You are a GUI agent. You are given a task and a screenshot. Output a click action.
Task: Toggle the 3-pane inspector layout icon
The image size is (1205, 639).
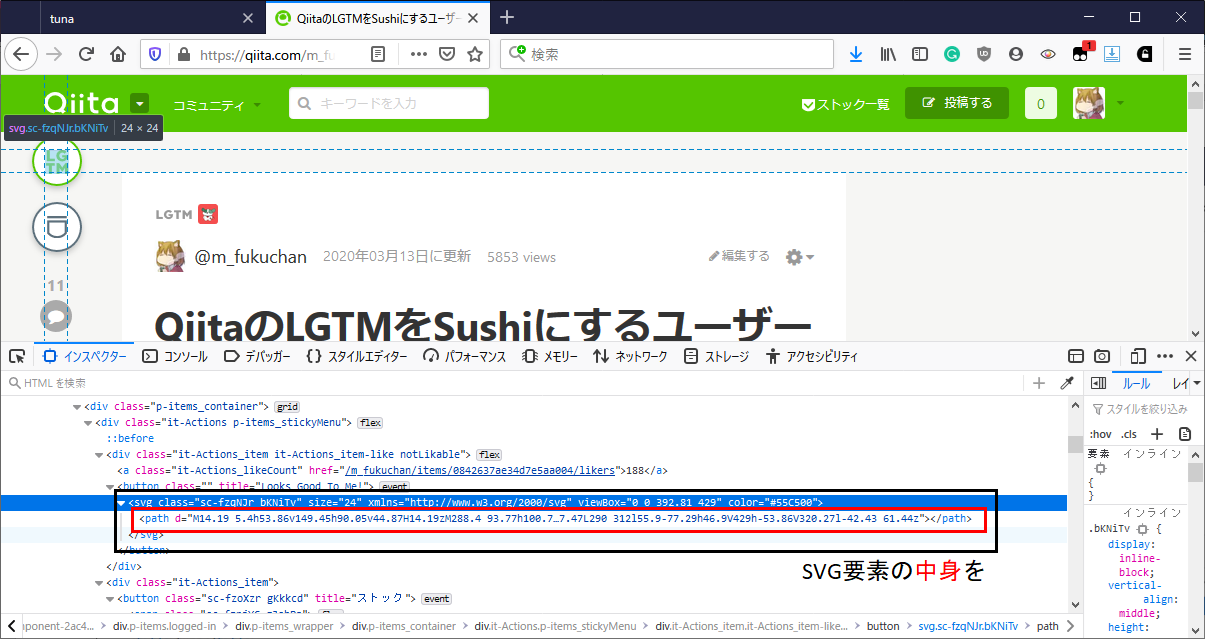coord(1097,383)
